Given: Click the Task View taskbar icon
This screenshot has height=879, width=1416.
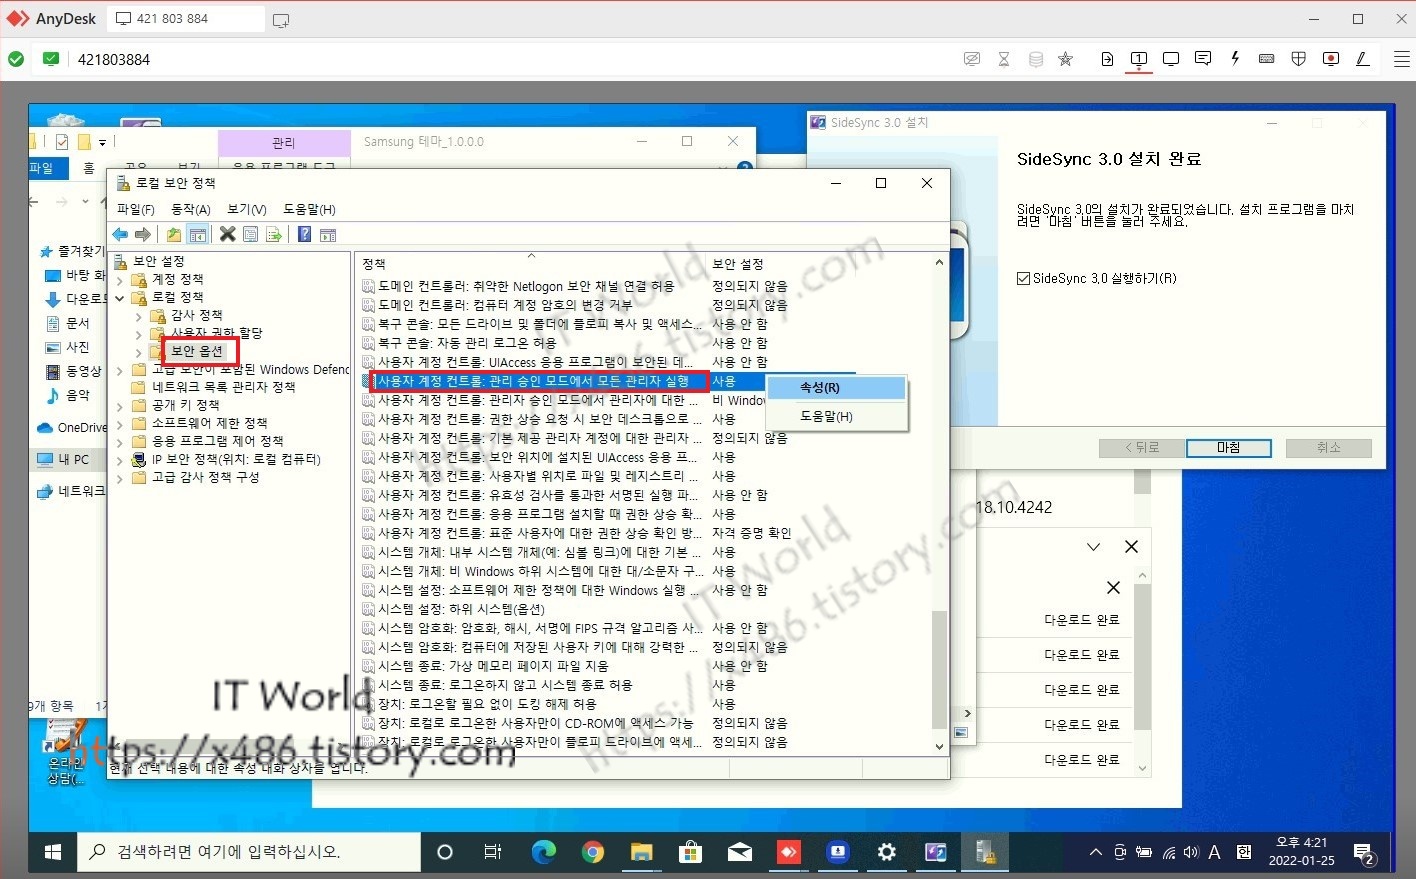Looking at the screenshot, I should click(x=493, y=852).
